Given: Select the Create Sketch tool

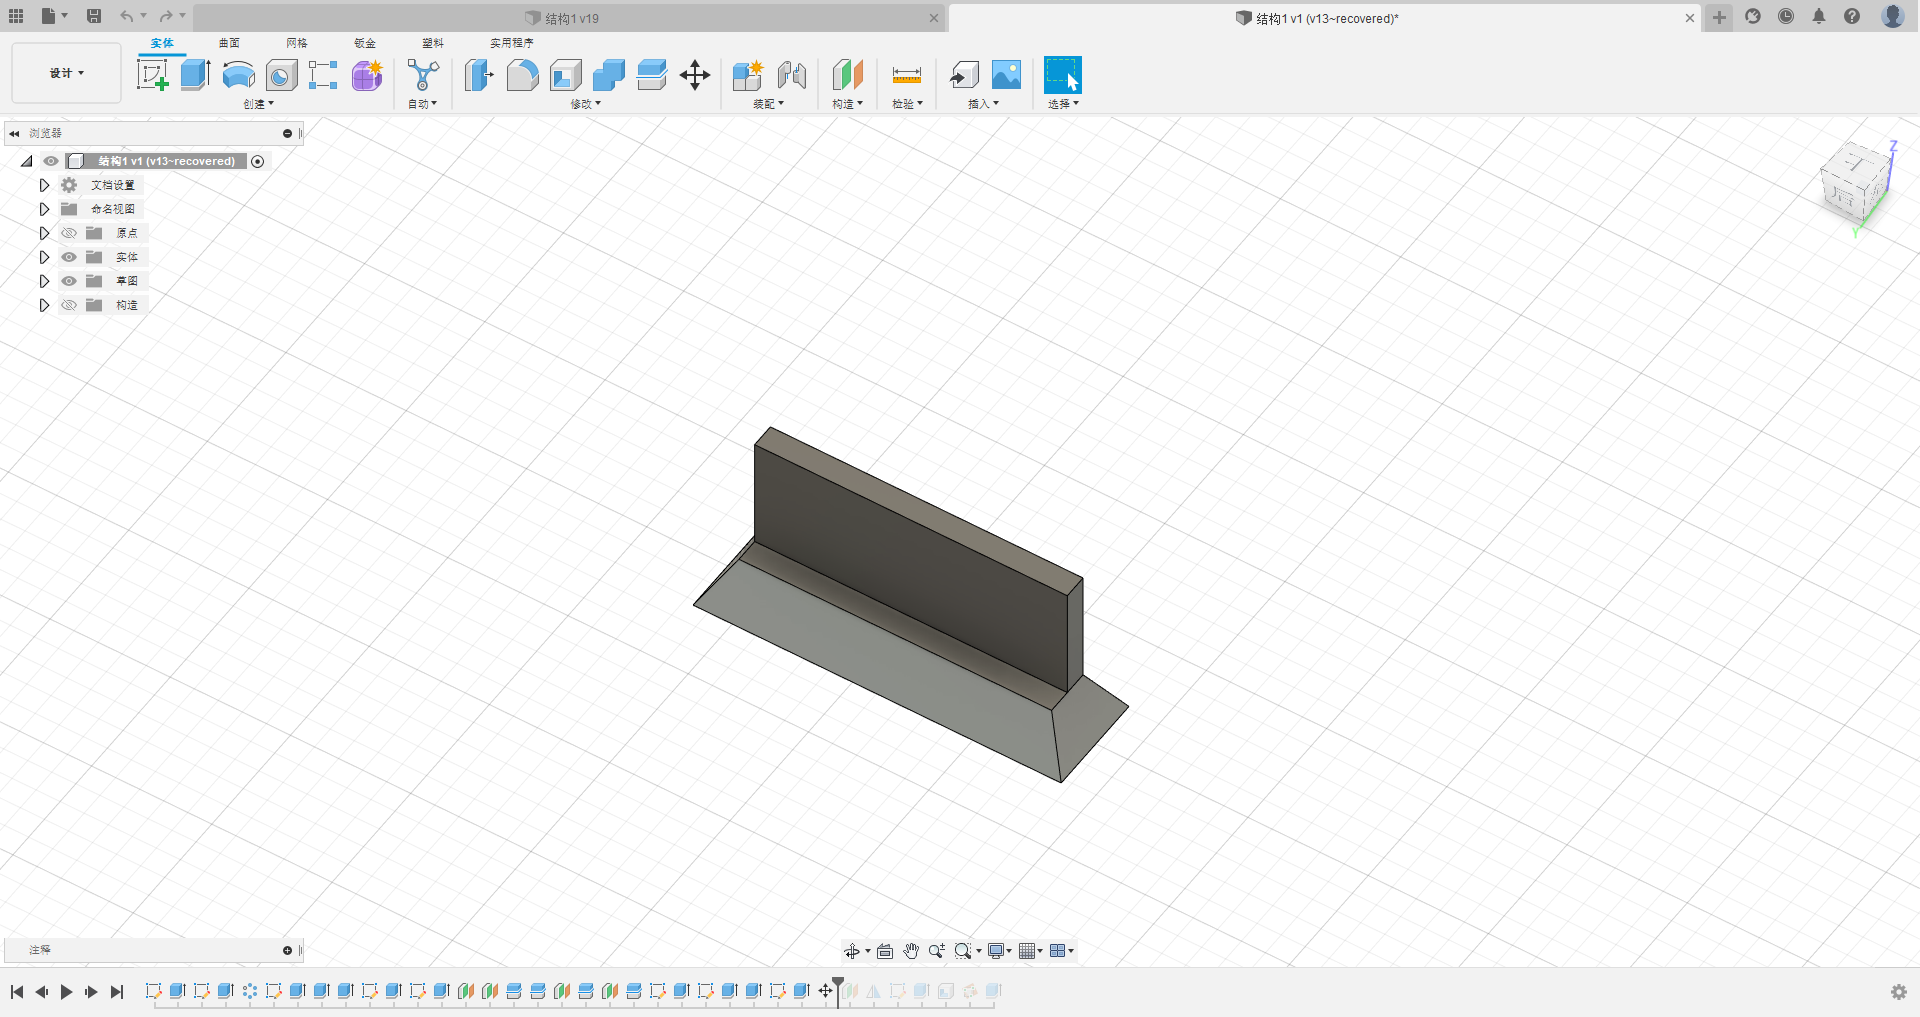Looking at the screenshot, I should pyautogui.click(x=152, y=75).
